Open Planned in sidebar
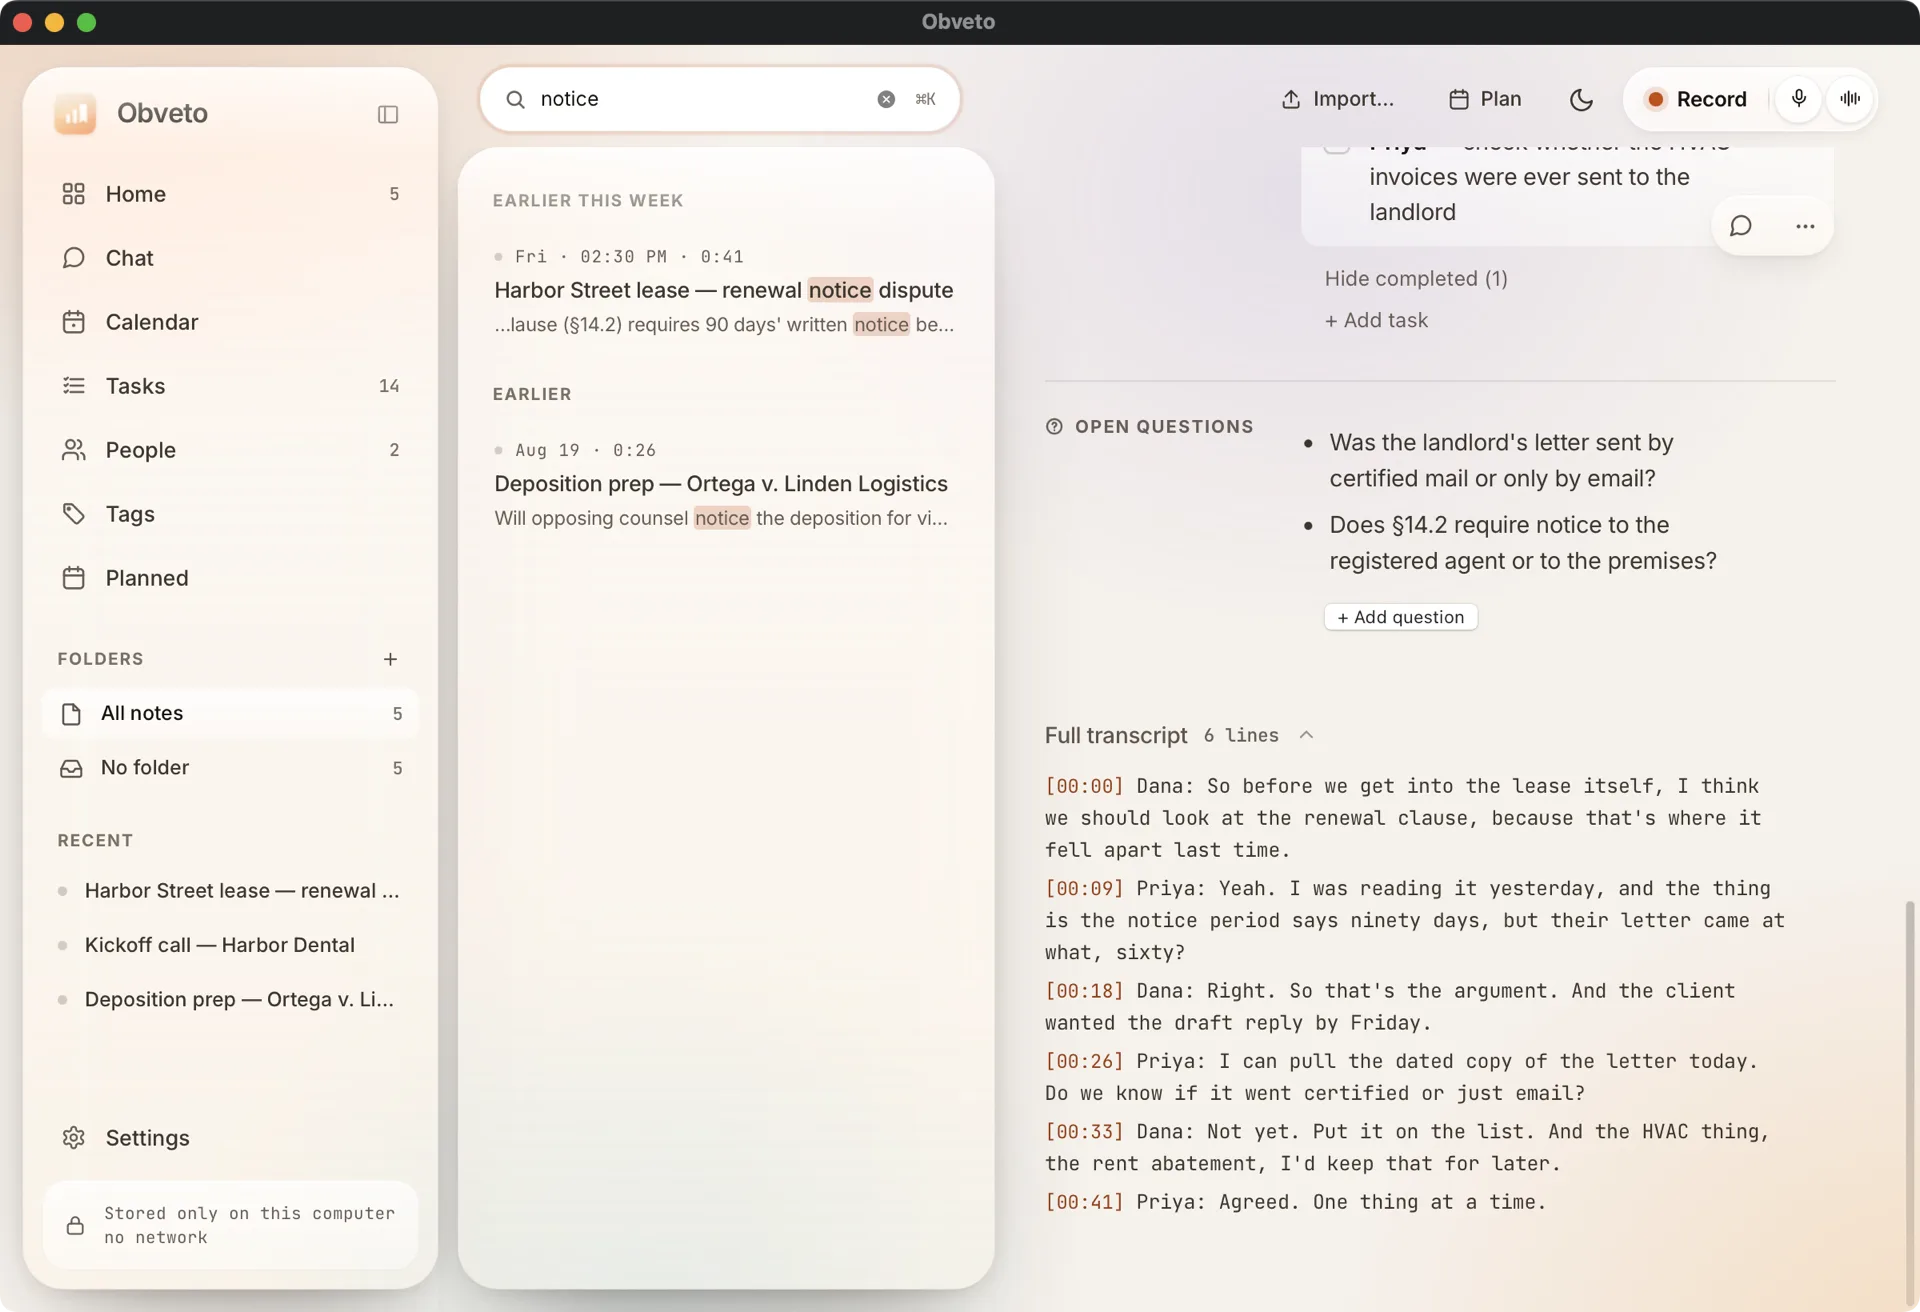 point(230,578)
